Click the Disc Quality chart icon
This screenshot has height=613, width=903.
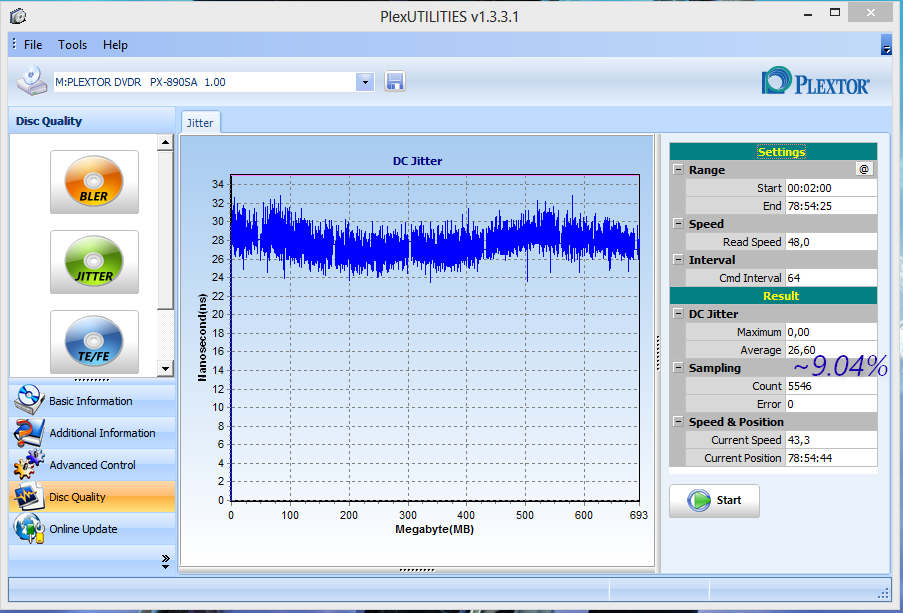29,497
